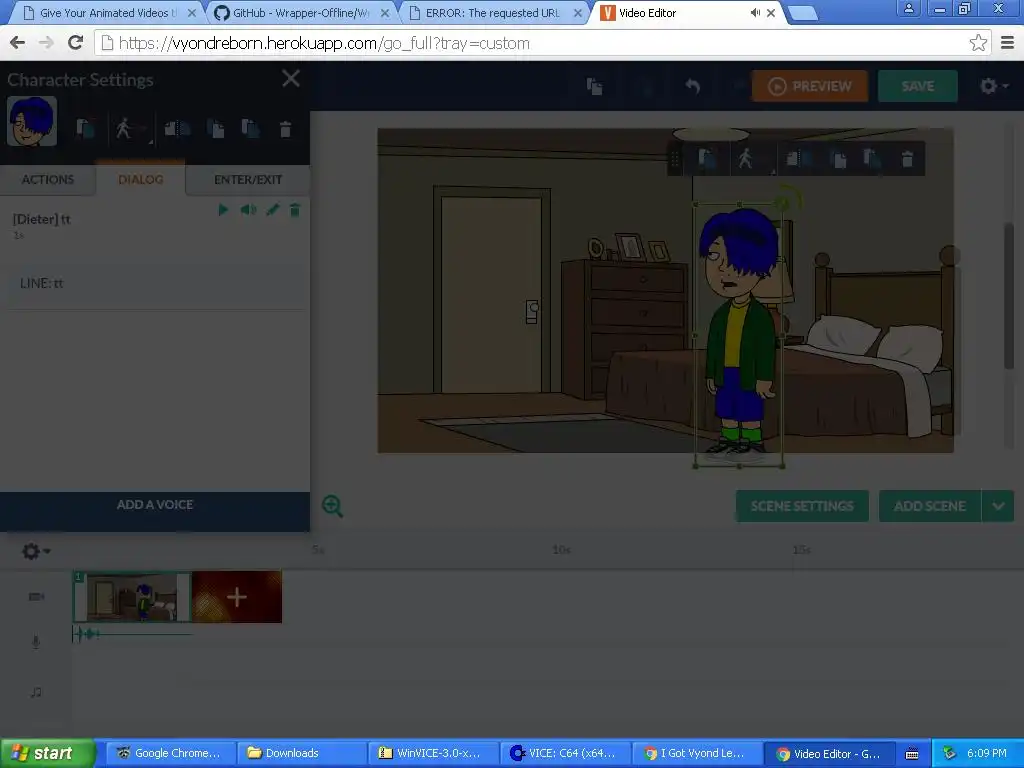Click flip icon on the stage floating toolbar
1024x768 pixels.
[798, 159]
